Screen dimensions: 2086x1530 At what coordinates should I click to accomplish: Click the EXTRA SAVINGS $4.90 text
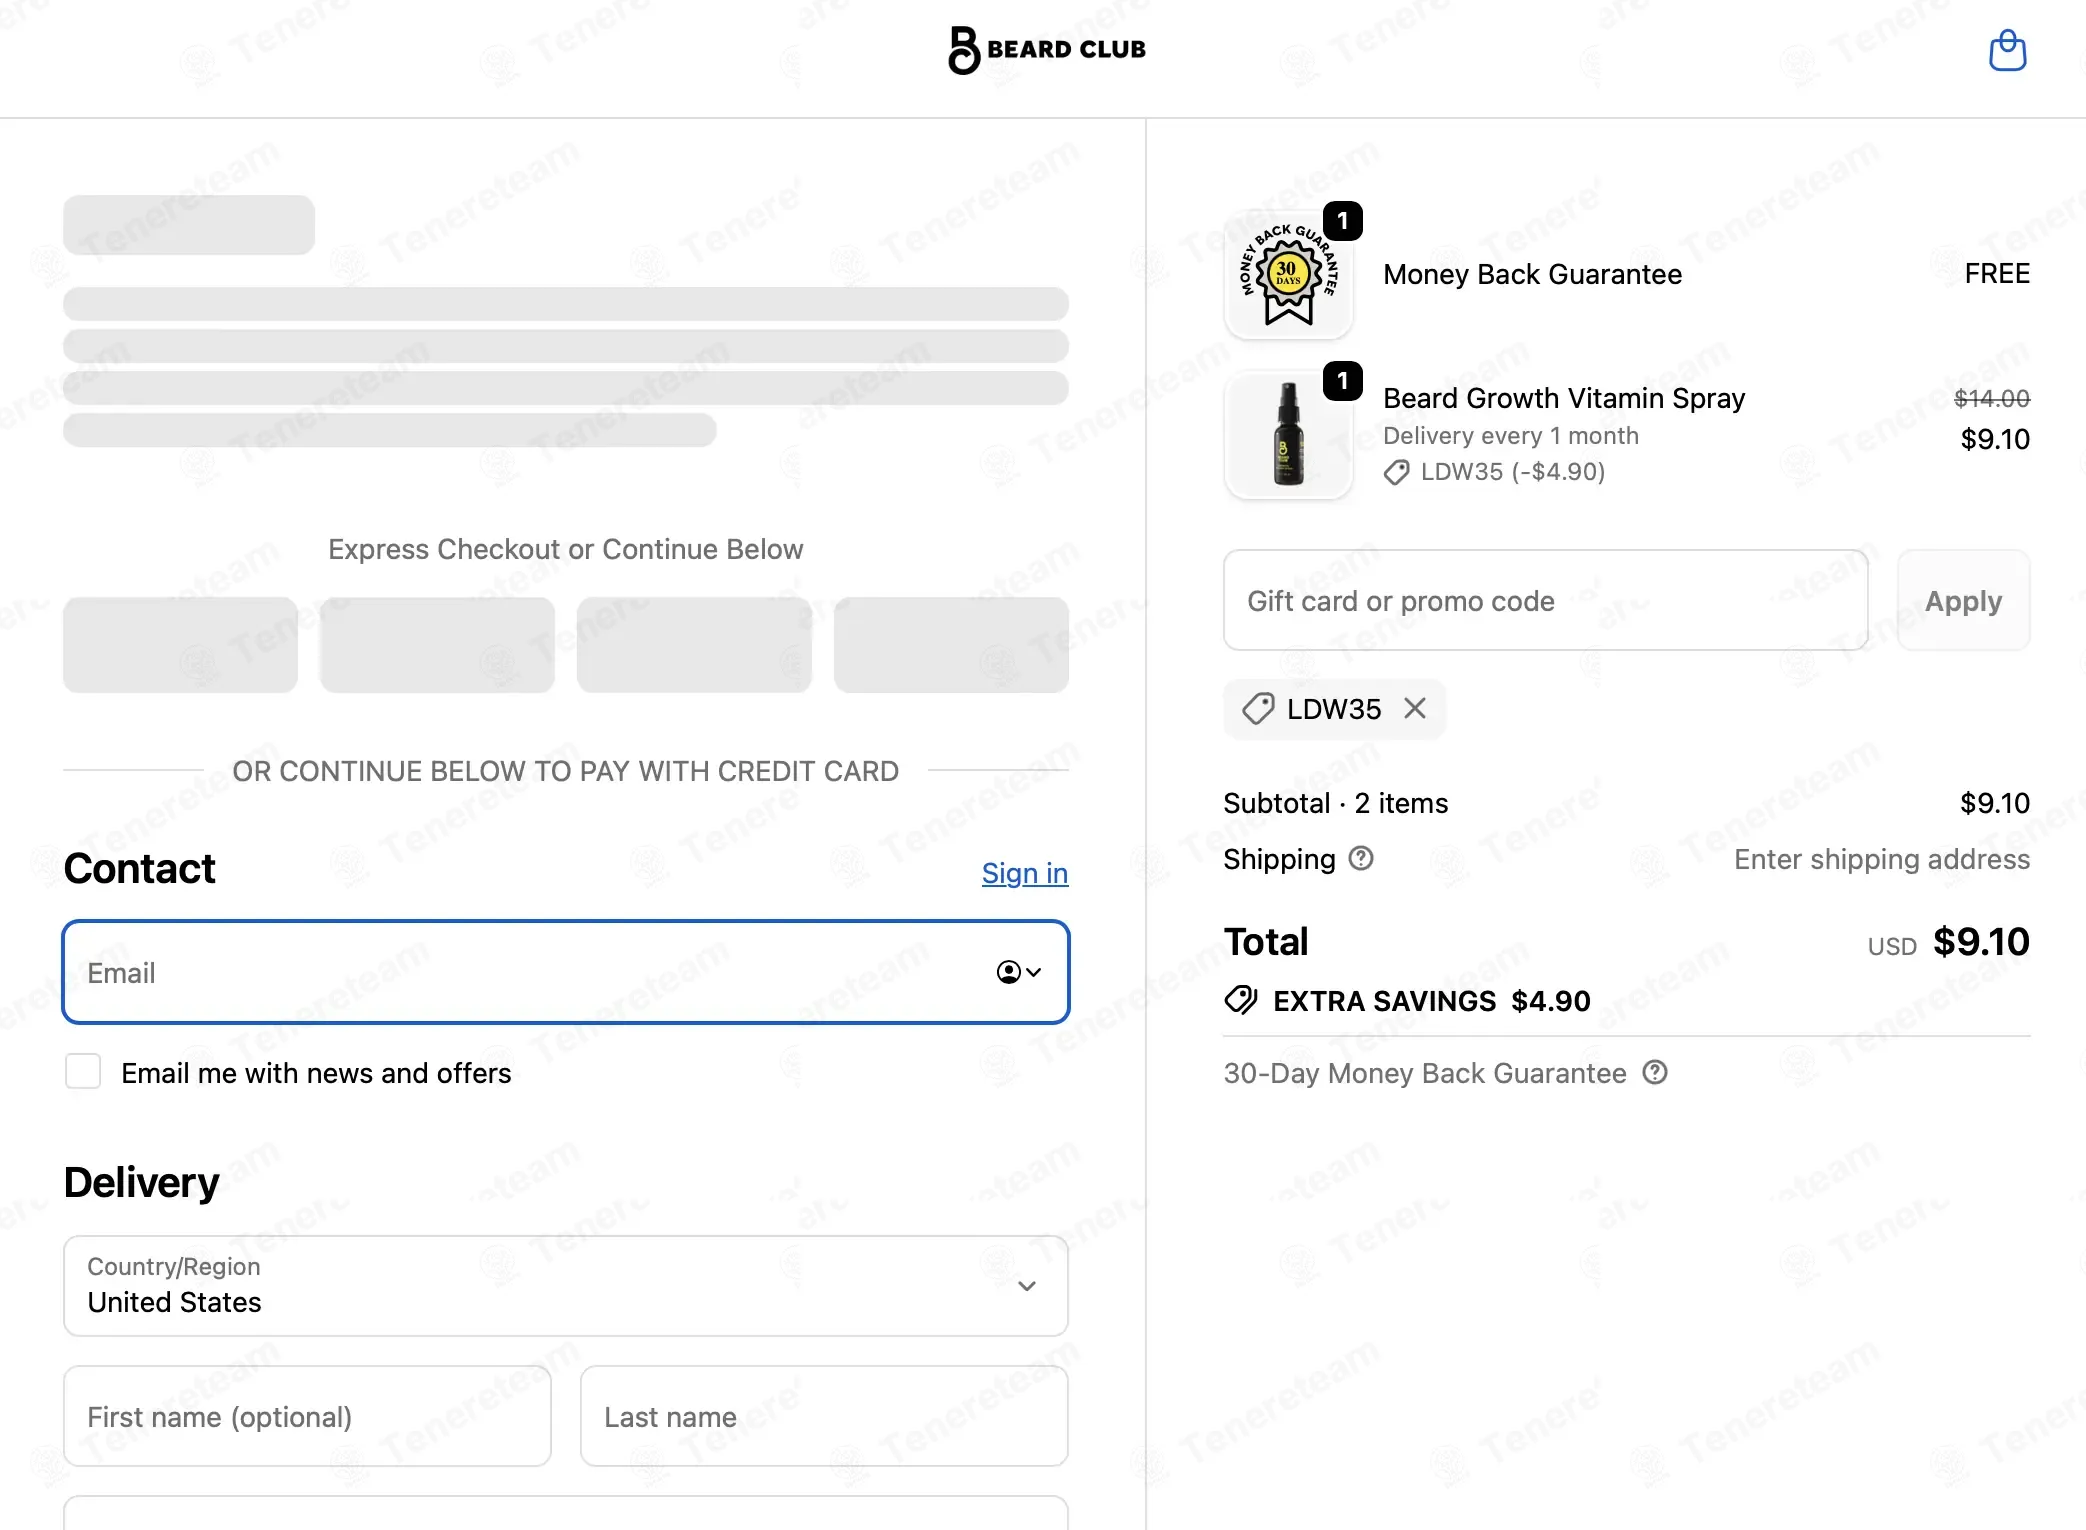[x=1431, y=1001]
